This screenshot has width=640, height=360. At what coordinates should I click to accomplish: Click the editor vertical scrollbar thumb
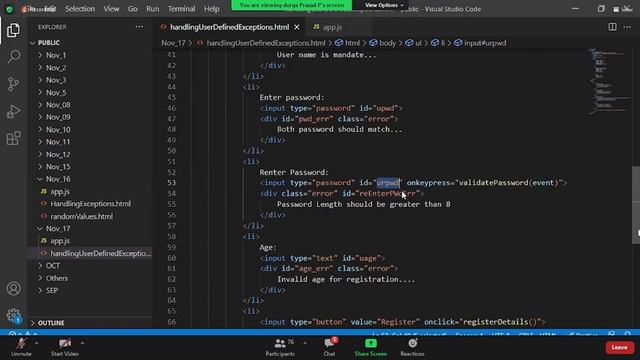[636, 205]
